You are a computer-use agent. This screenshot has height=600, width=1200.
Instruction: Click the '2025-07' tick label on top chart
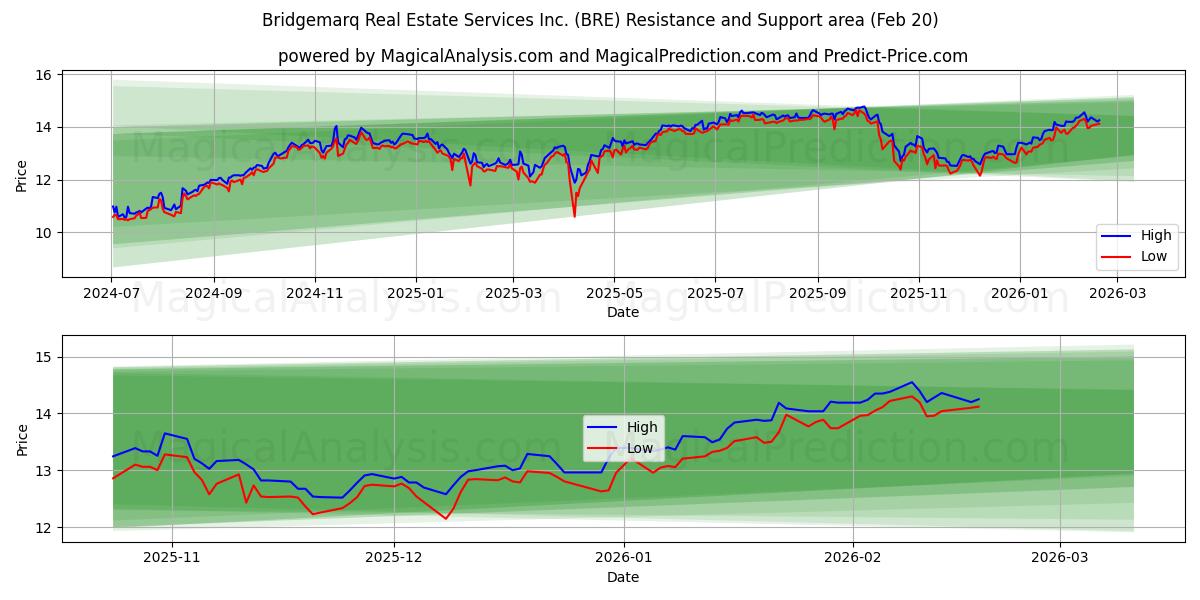coord(715,294)
